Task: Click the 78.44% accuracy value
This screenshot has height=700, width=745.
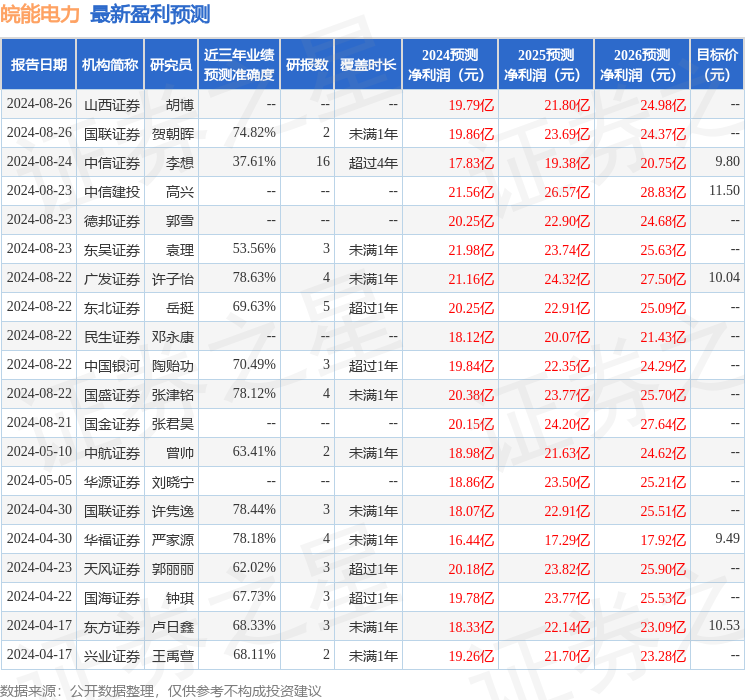Action: (x=254, y=509)
